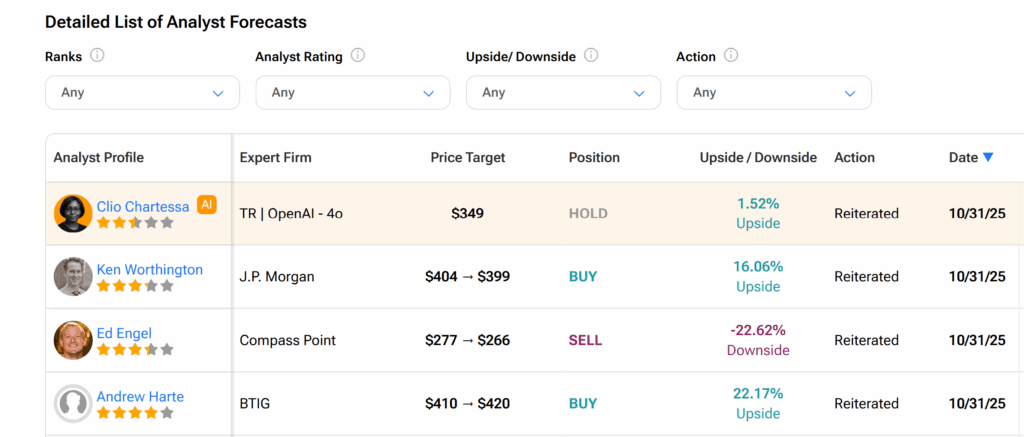Click the $410 → $420 price target
Viewport: 1024px width, 437px height.
pyautogui.click(x=468, y=404)
